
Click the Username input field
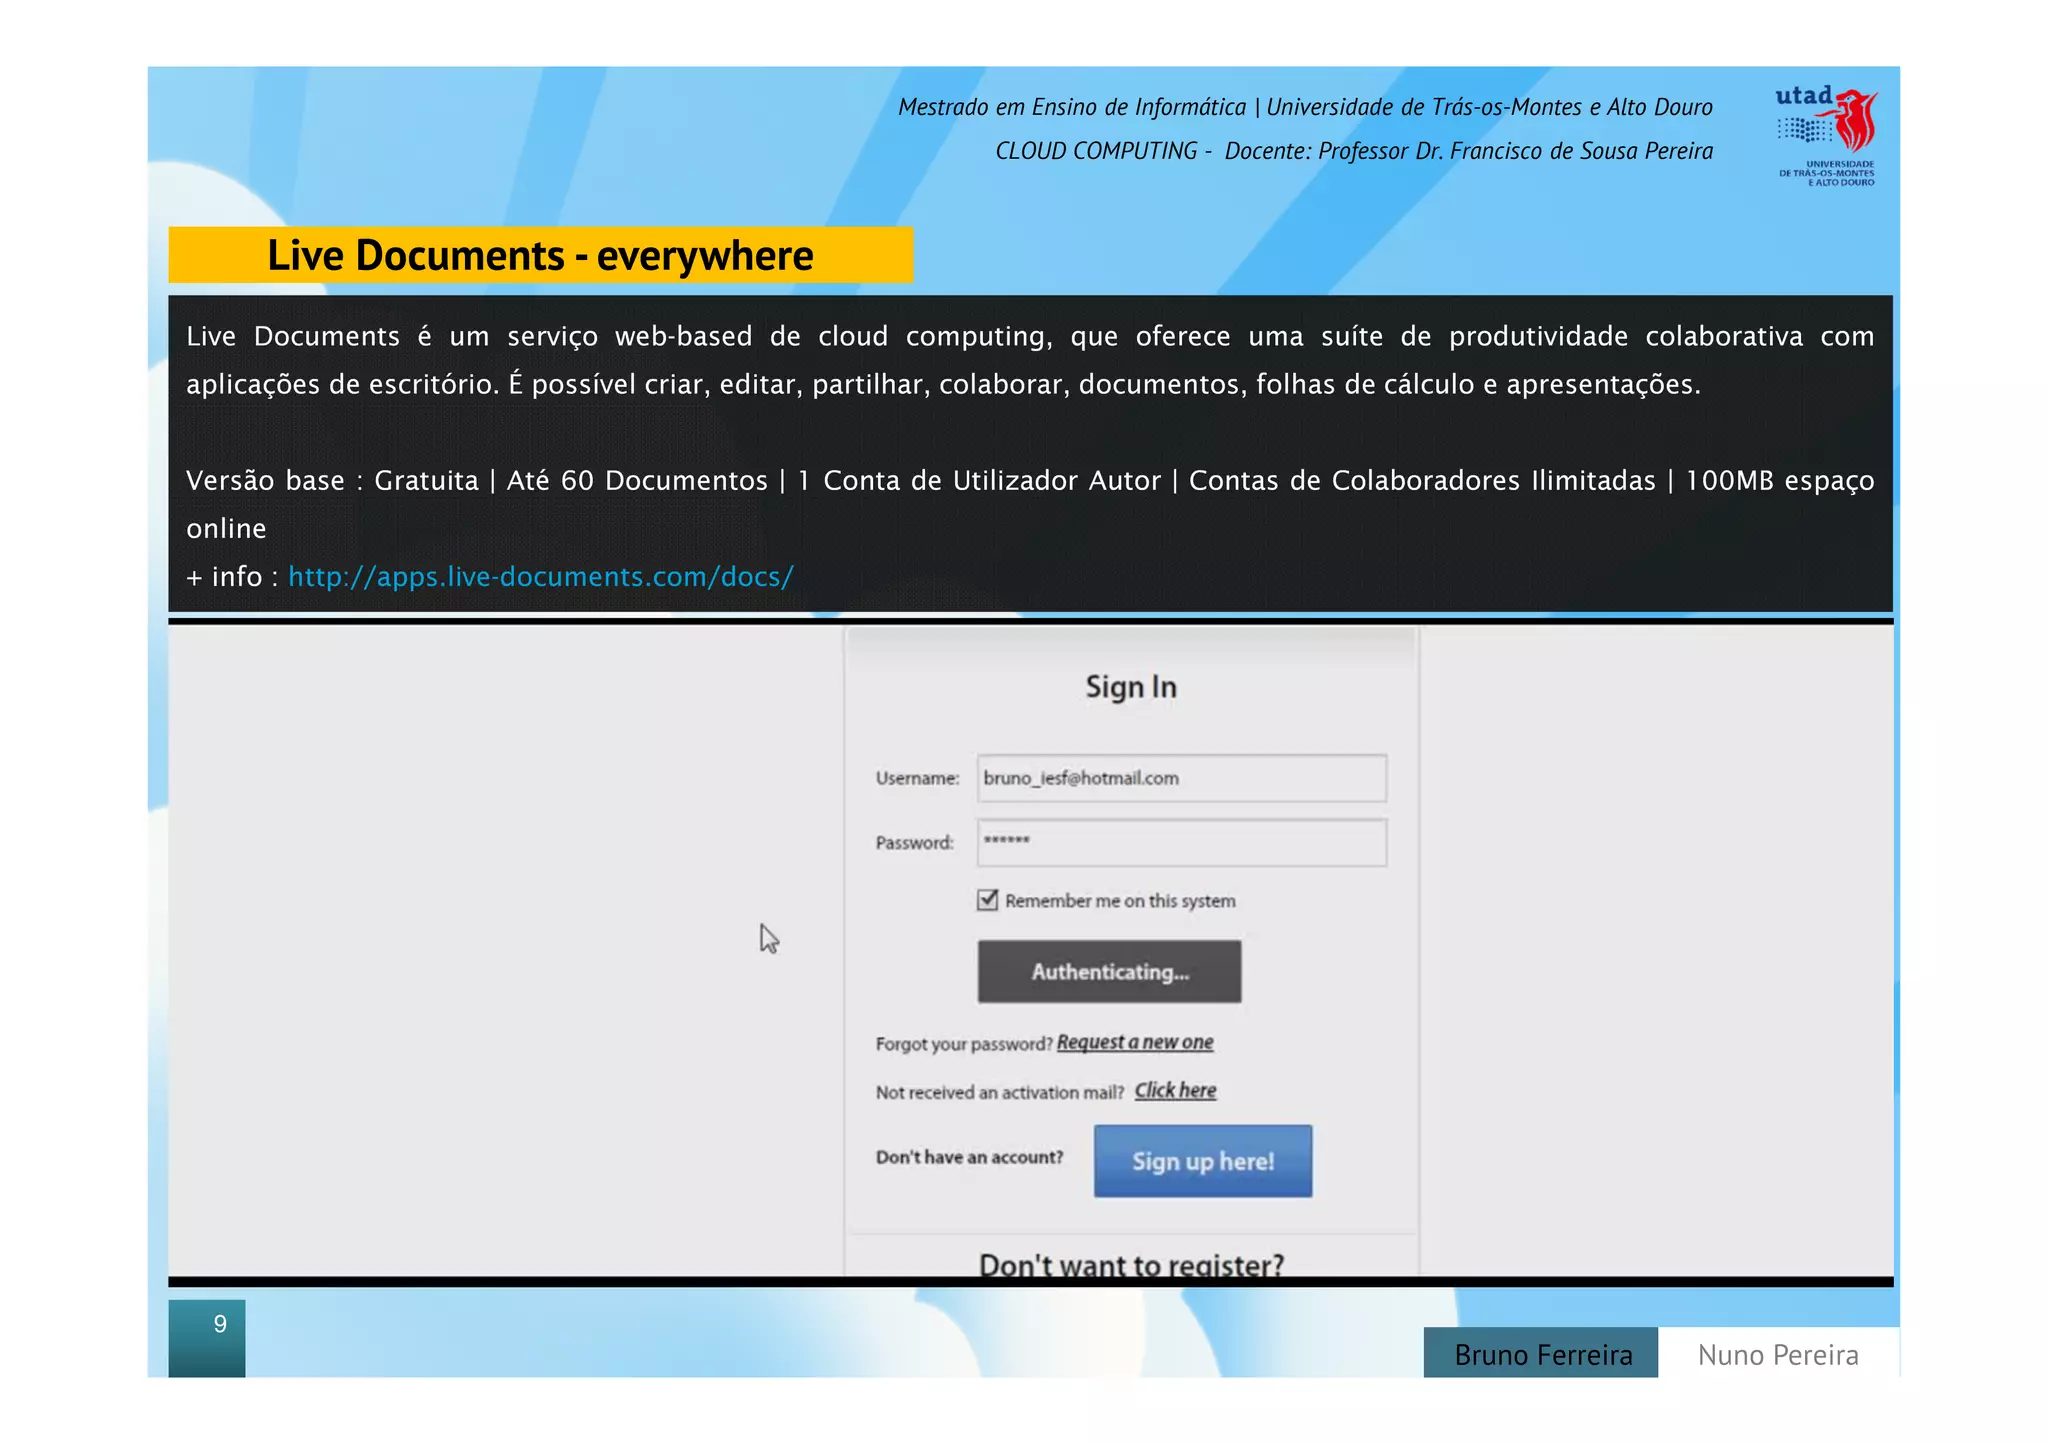(x=1181, y=778)
